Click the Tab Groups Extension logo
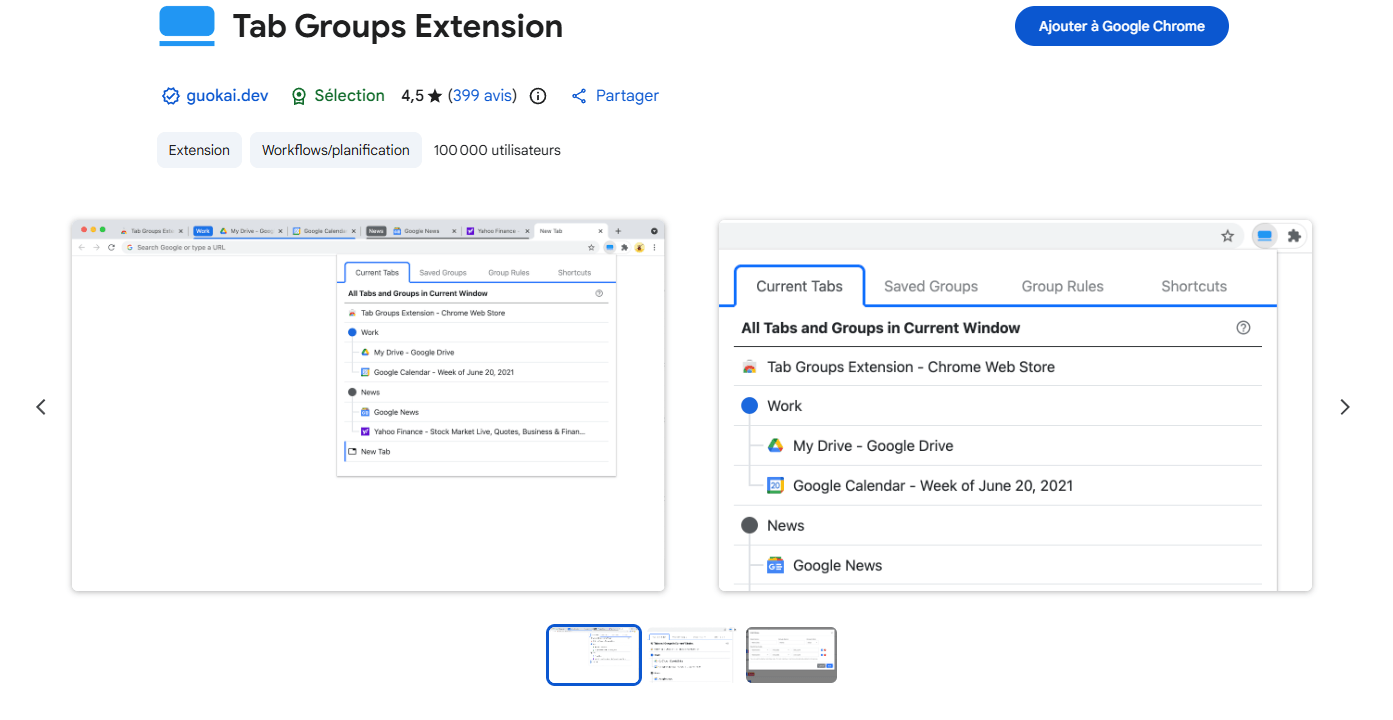This screenshot has height=720, width=1393. pyautogui.click(x=186, y=25)
